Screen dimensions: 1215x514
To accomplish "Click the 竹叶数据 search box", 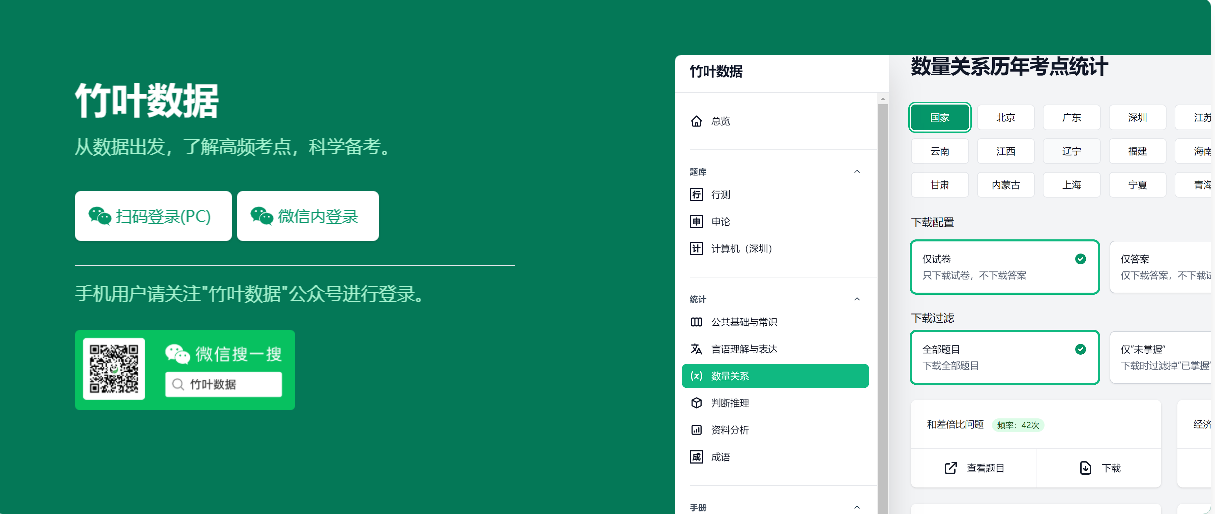I will point(223,384).
